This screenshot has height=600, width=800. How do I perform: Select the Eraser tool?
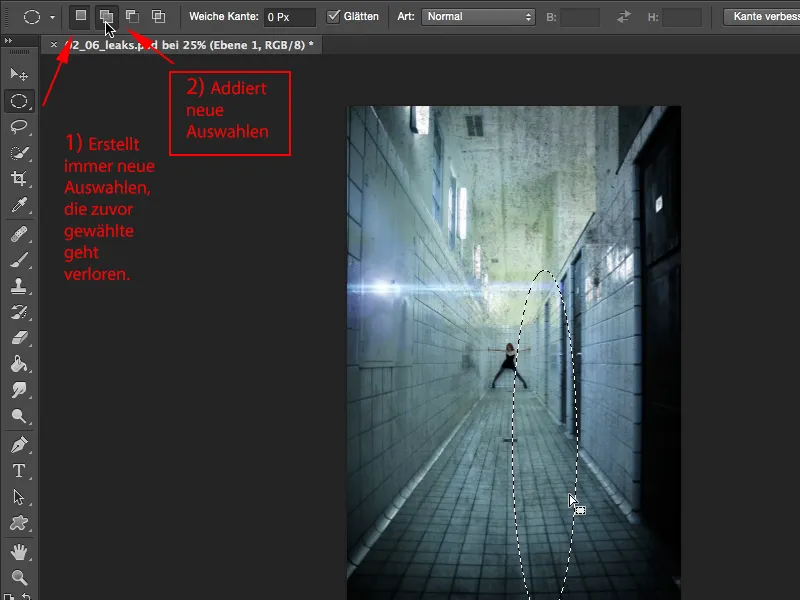coord(18,338)
